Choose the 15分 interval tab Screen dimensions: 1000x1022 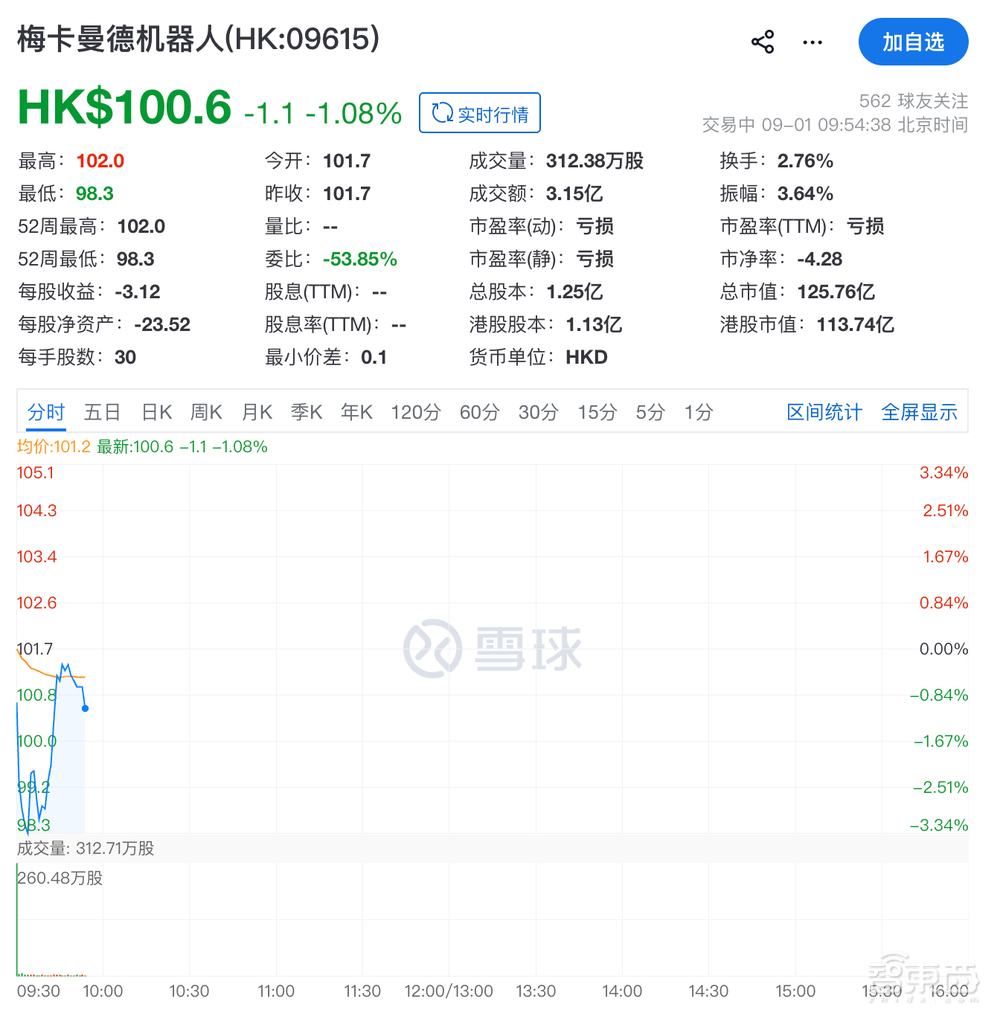coord(597,412)
